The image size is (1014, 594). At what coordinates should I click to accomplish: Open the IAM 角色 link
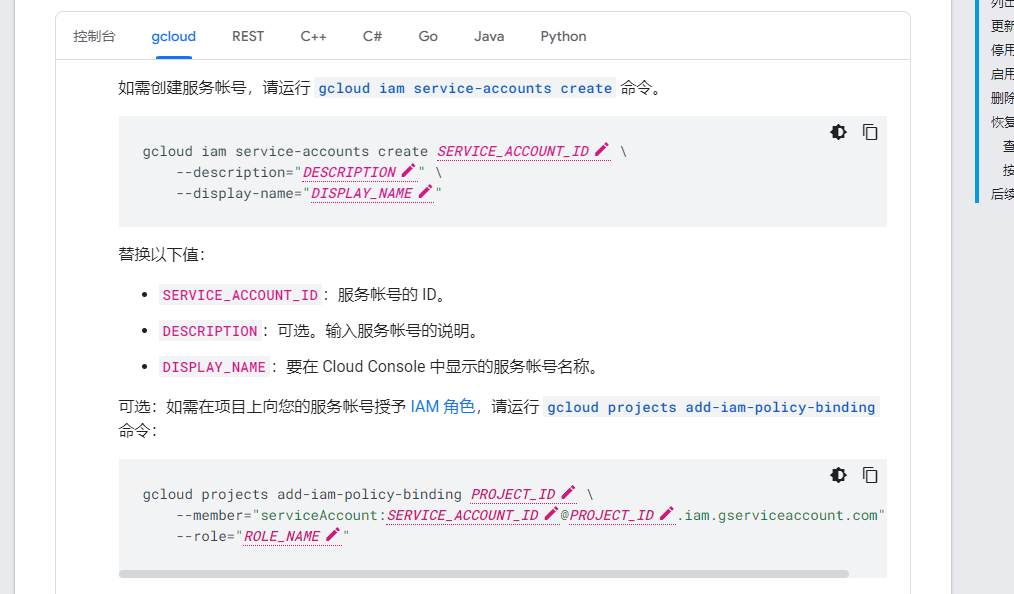coord(442,407)
